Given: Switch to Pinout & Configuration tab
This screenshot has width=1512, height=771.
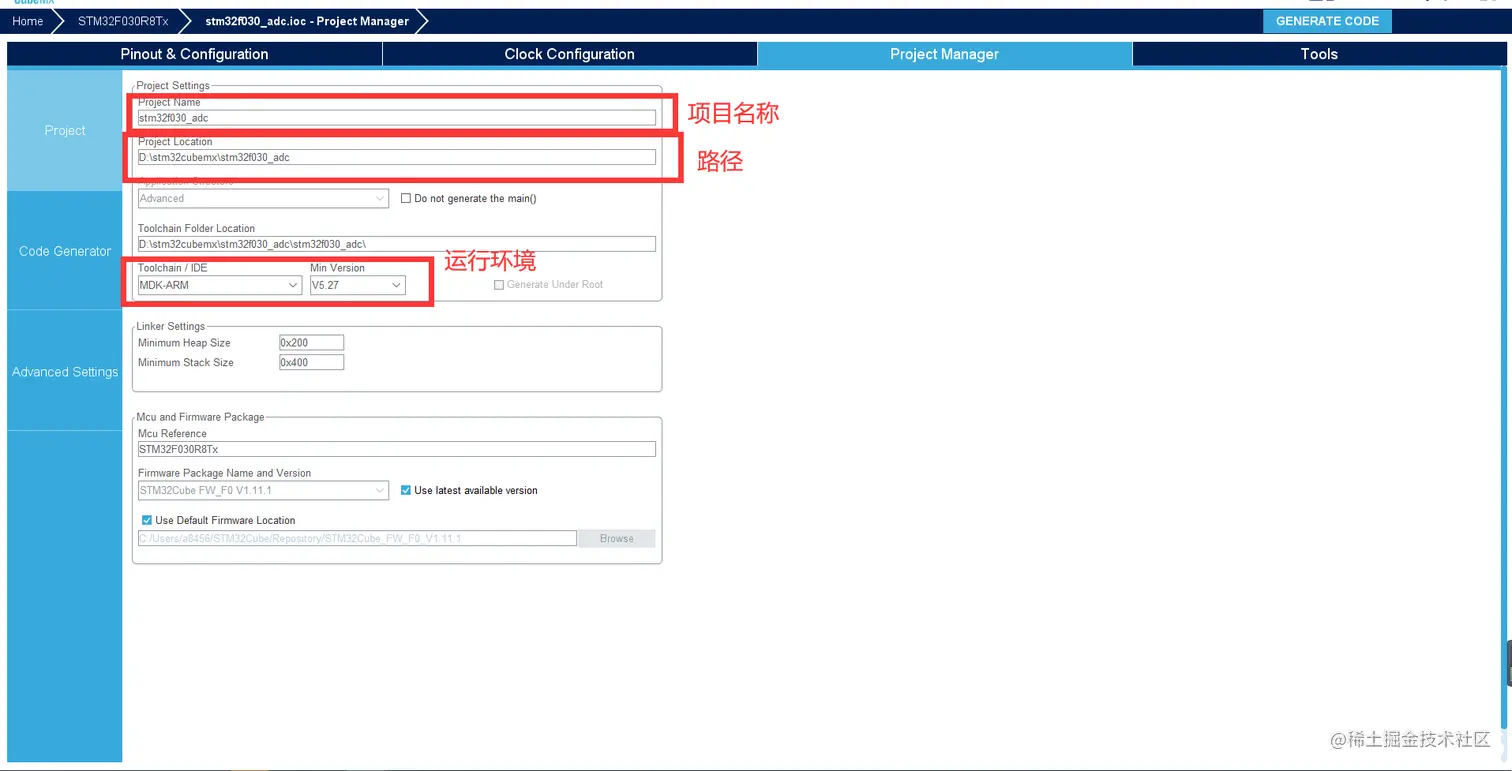Looking at the screenshot, I should coord(195,54).
